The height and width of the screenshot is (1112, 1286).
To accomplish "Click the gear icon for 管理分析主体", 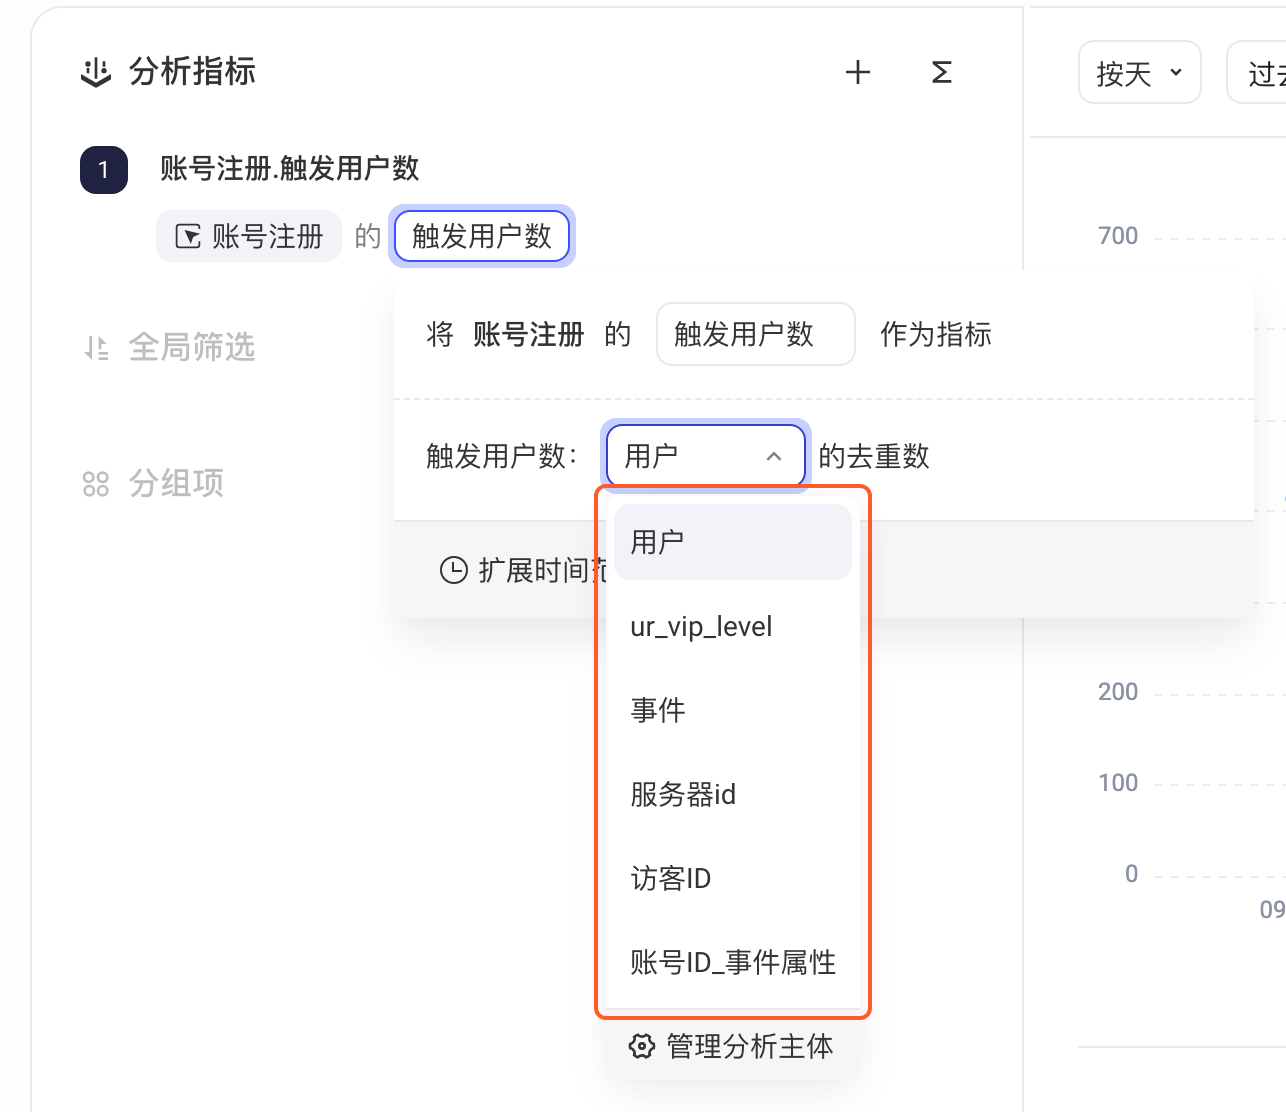I will [641, 1046].
